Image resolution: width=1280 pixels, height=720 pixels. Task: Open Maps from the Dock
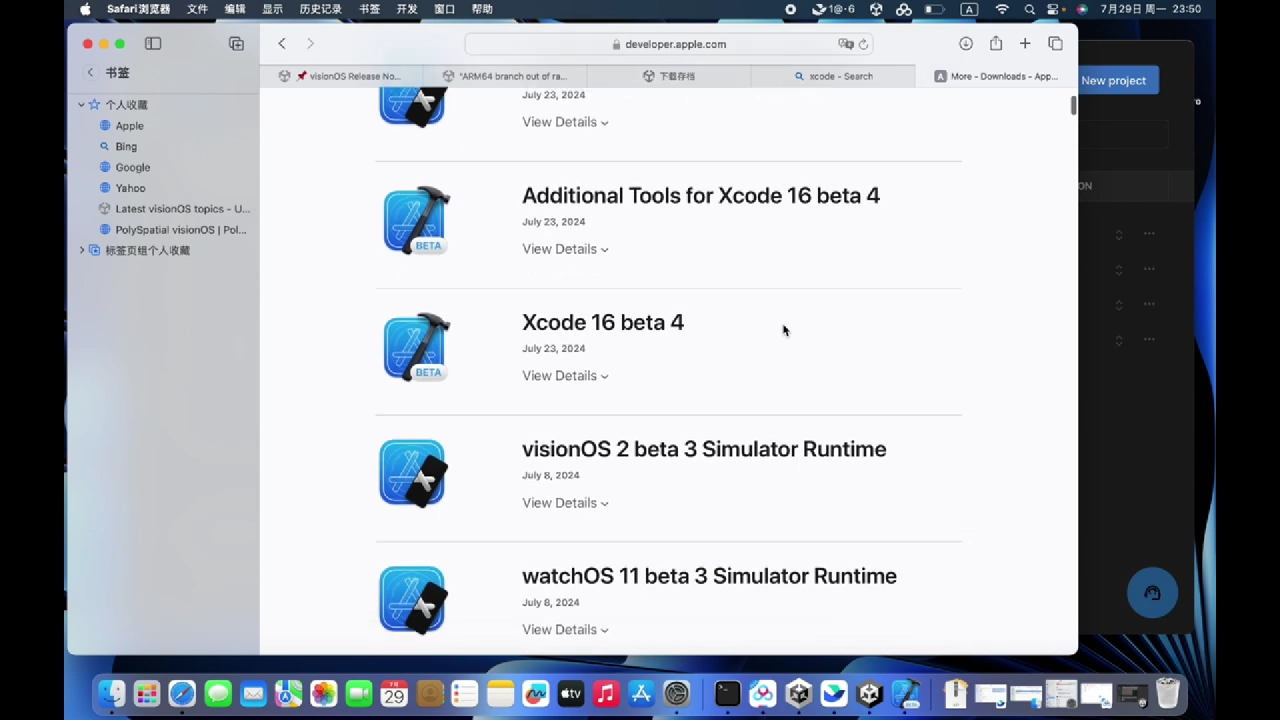click(x=288, y=693)
